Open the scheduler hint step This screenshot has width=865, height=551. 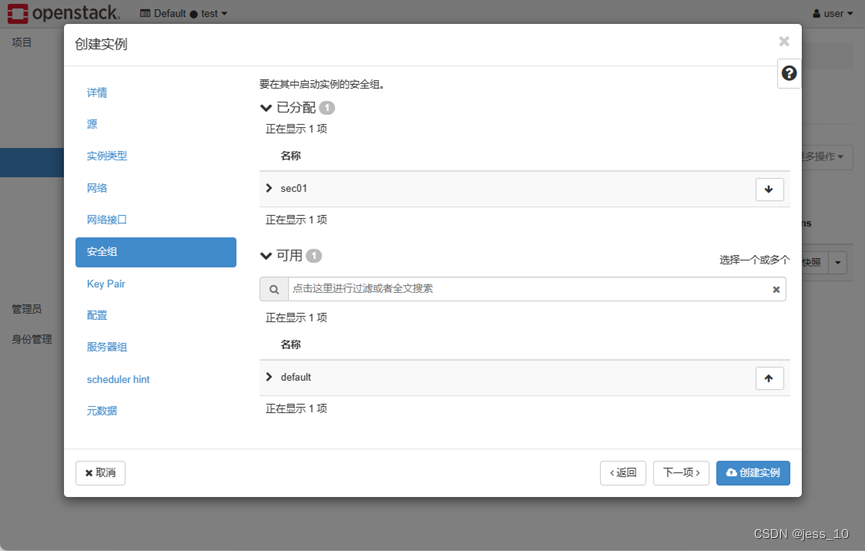pyautogui.click(x=118, y=379)
